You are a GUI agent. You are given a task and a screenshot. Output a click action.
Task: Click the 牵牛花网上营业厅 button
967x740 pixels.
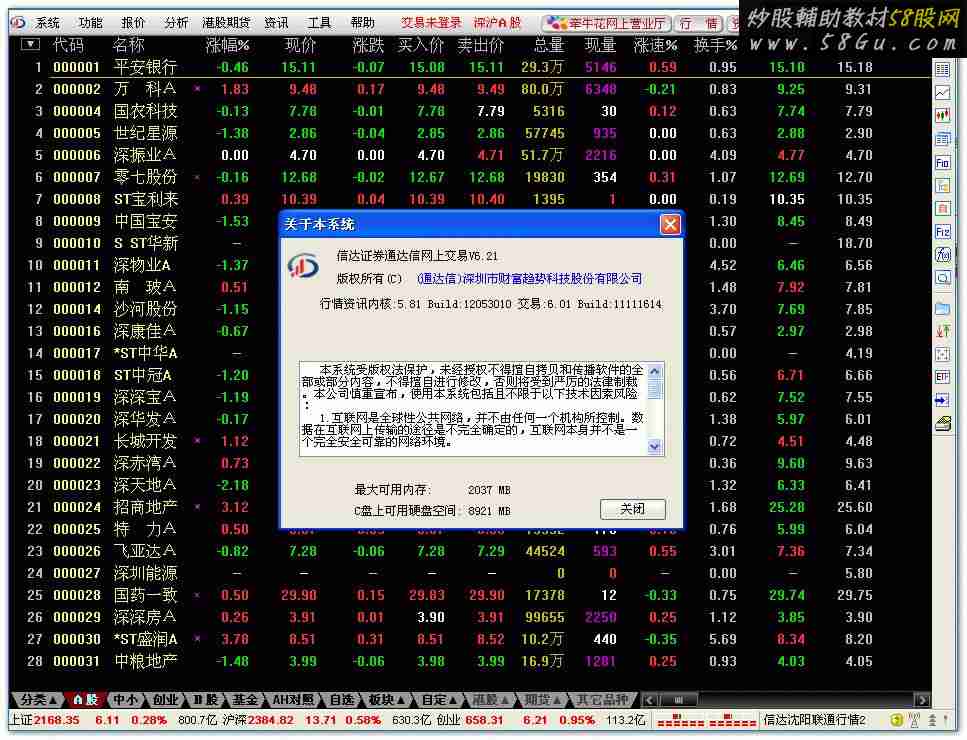(x=607, y=23)
